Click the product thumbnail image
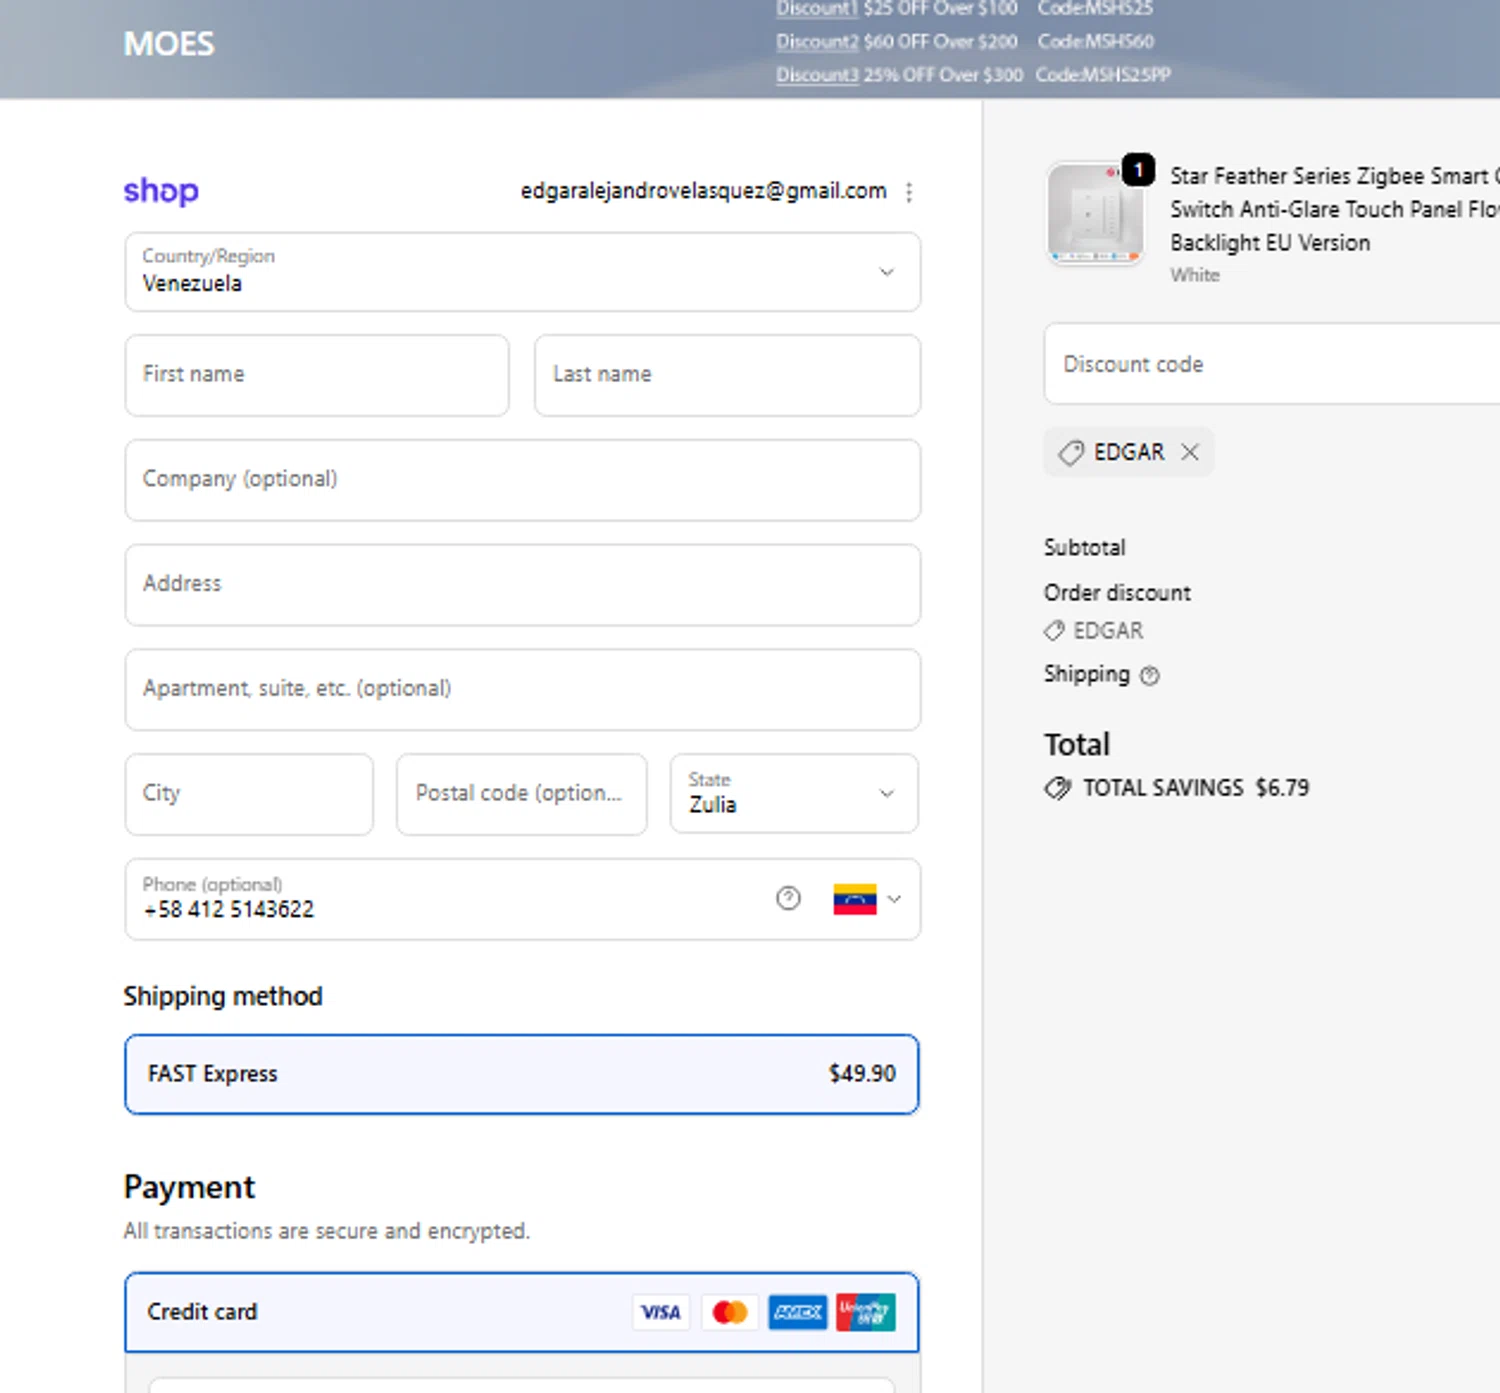This screenshot has height=1393, width=1500. (1095, 214)
